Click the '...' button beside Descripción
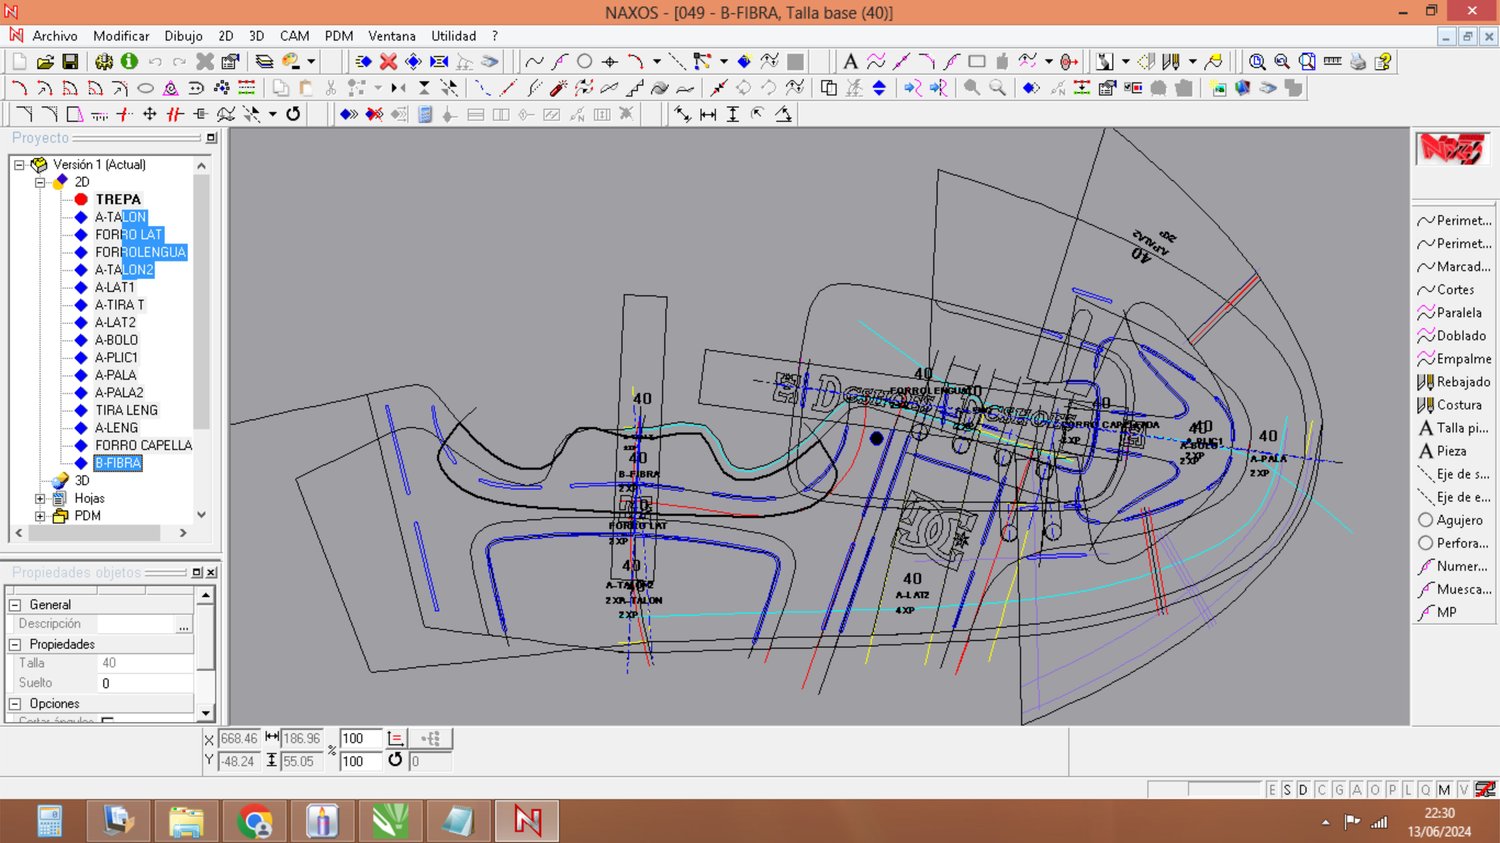The width and height of the screenshot is (1500, 843). [183, 625]
